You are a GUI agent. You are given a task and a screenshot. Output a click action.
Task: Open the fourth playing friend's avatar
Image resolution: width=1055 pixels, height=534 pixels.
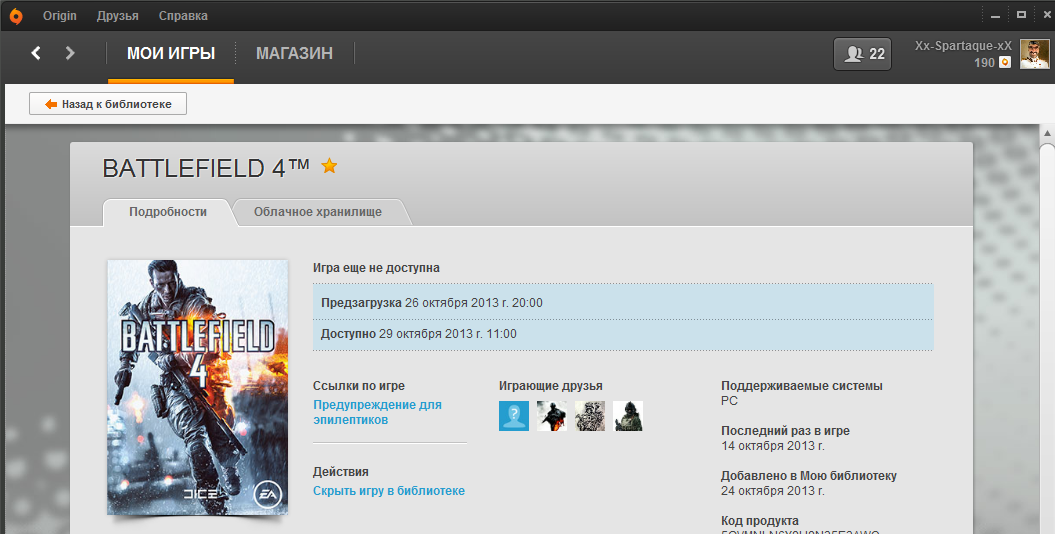pos(628,416)
